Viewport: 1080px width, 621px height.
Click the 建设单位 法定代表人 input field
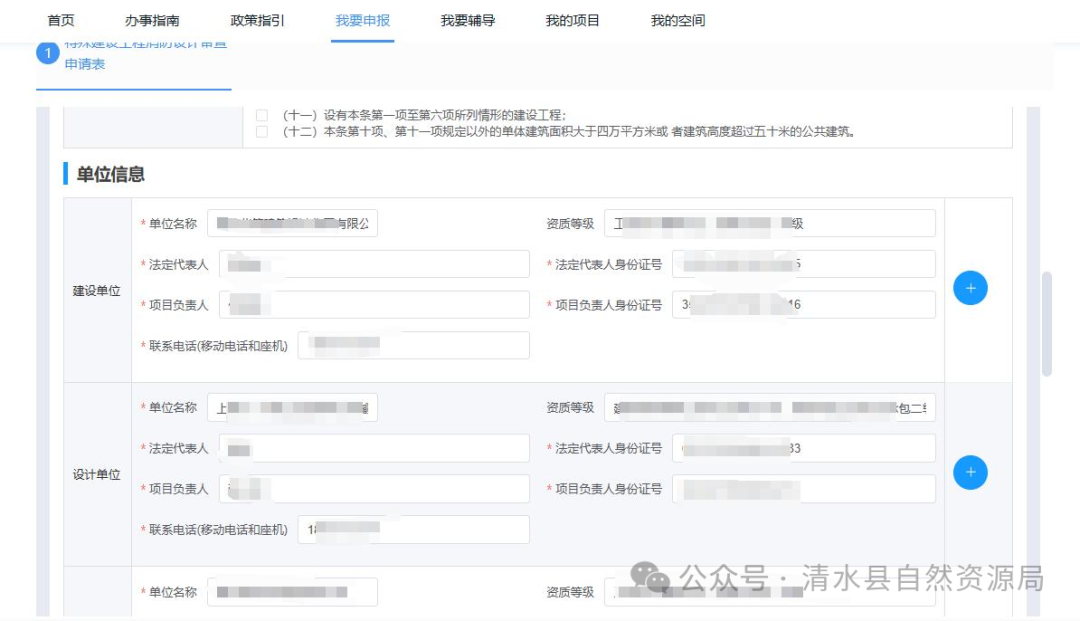coord(374,263)
